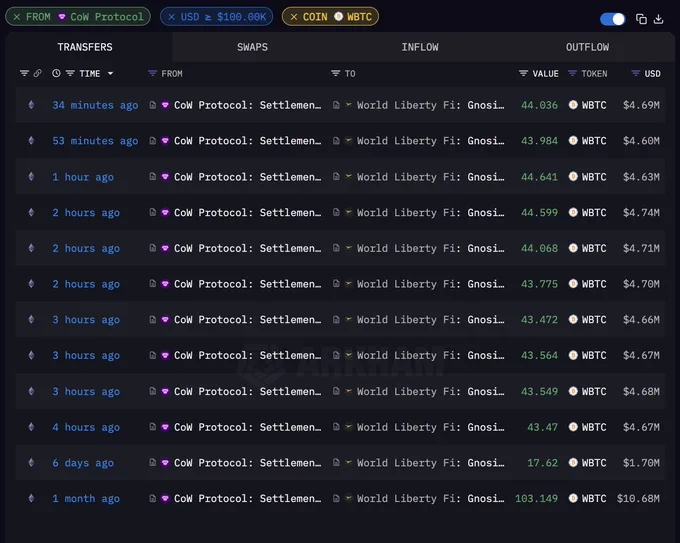Image resolution: width=680 pixels, height=543 pixels.
Task: Remove the USD ≥ $100.00K filter chip
Action: [x=172, y=17]
